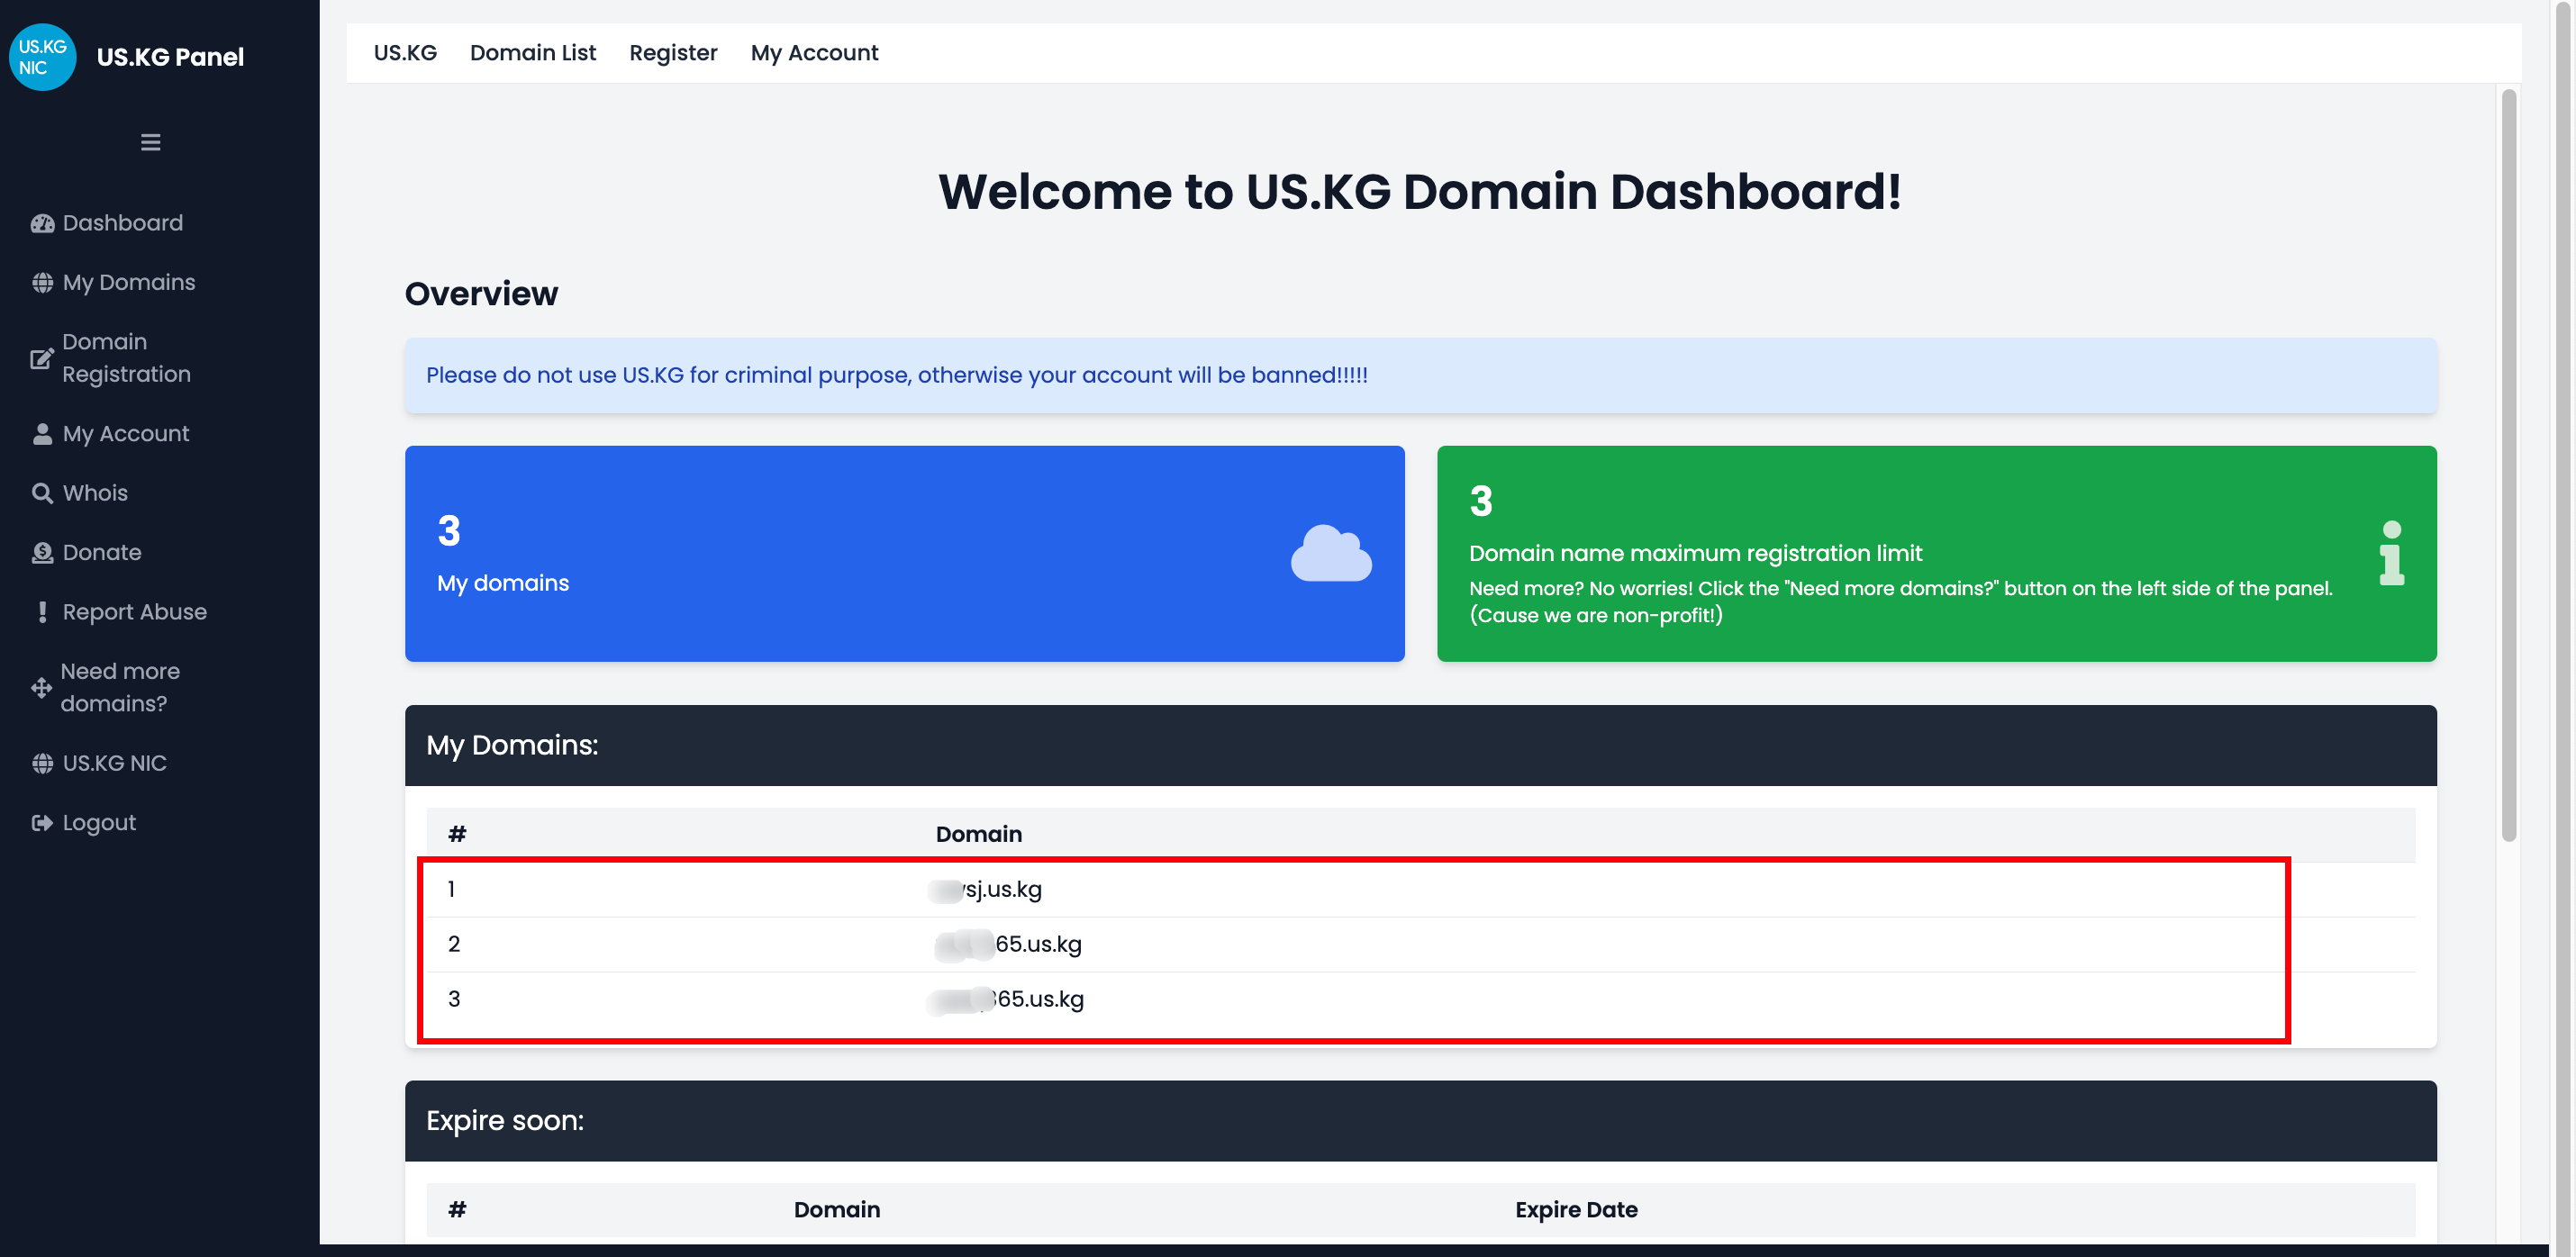Click the cloud icon on the blue card
Viewport: 2576px width, 1257px height.
pos(1332,551)
